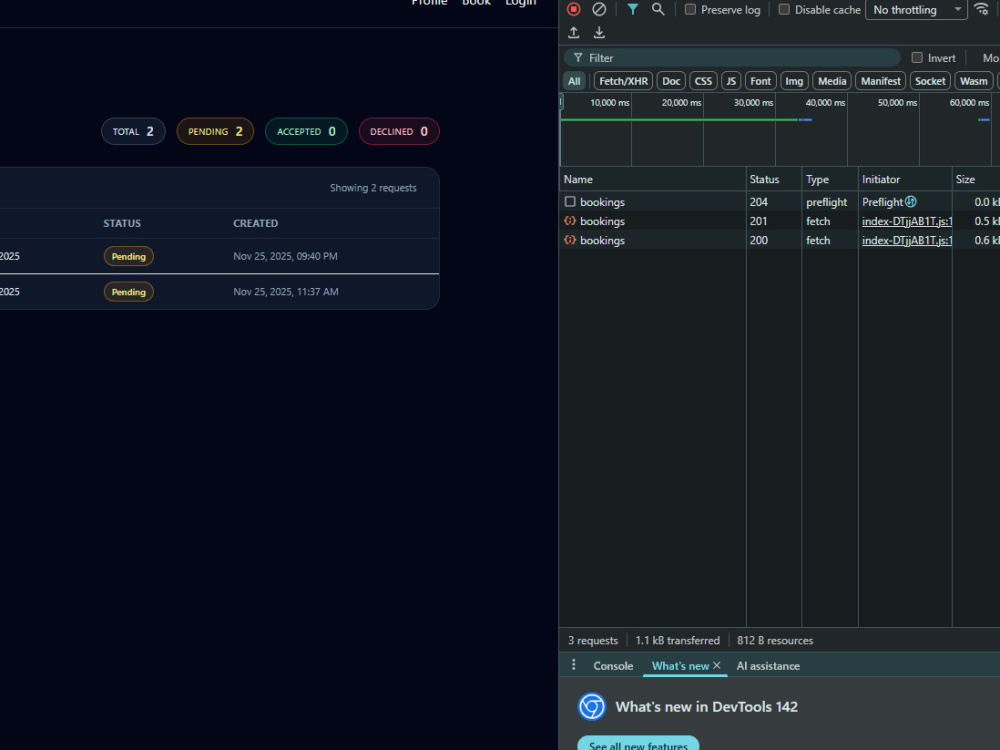This screenshot has width=1000, height=750.
Task: Enable Disable cache checkbox
Action: click(x=784, y=10)
